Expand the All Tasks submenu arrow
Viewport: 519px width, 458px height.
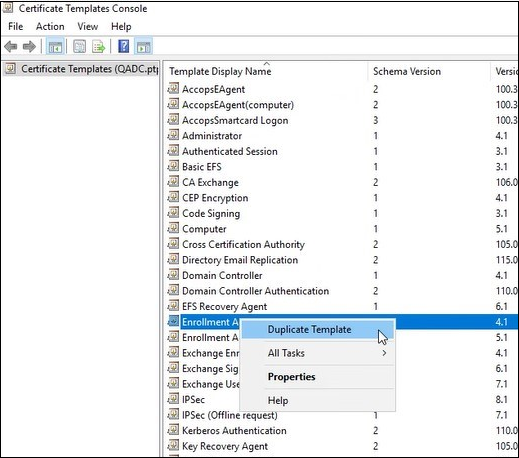click(384, 353)
